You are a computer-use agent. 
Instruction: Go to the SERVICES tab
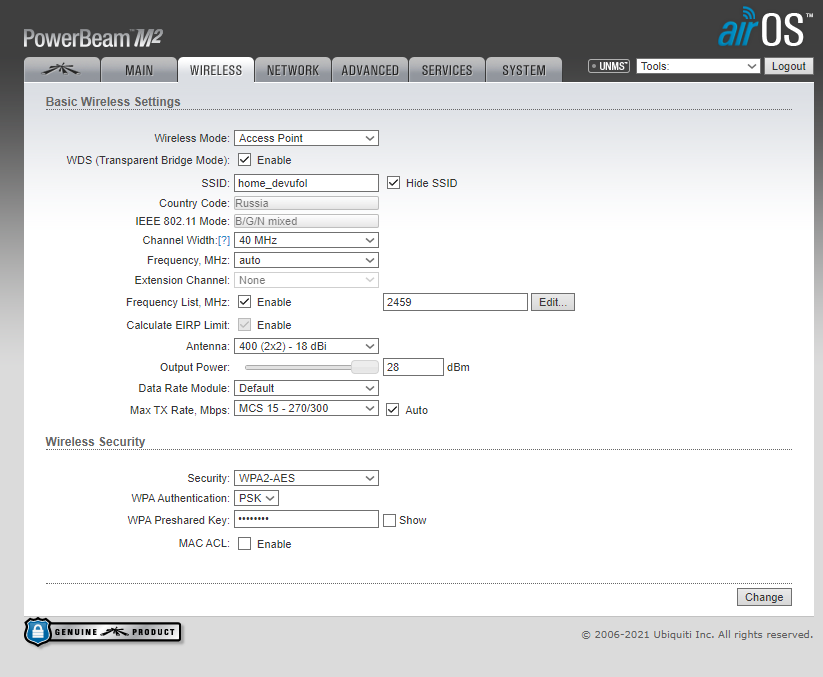coord(447,70)
